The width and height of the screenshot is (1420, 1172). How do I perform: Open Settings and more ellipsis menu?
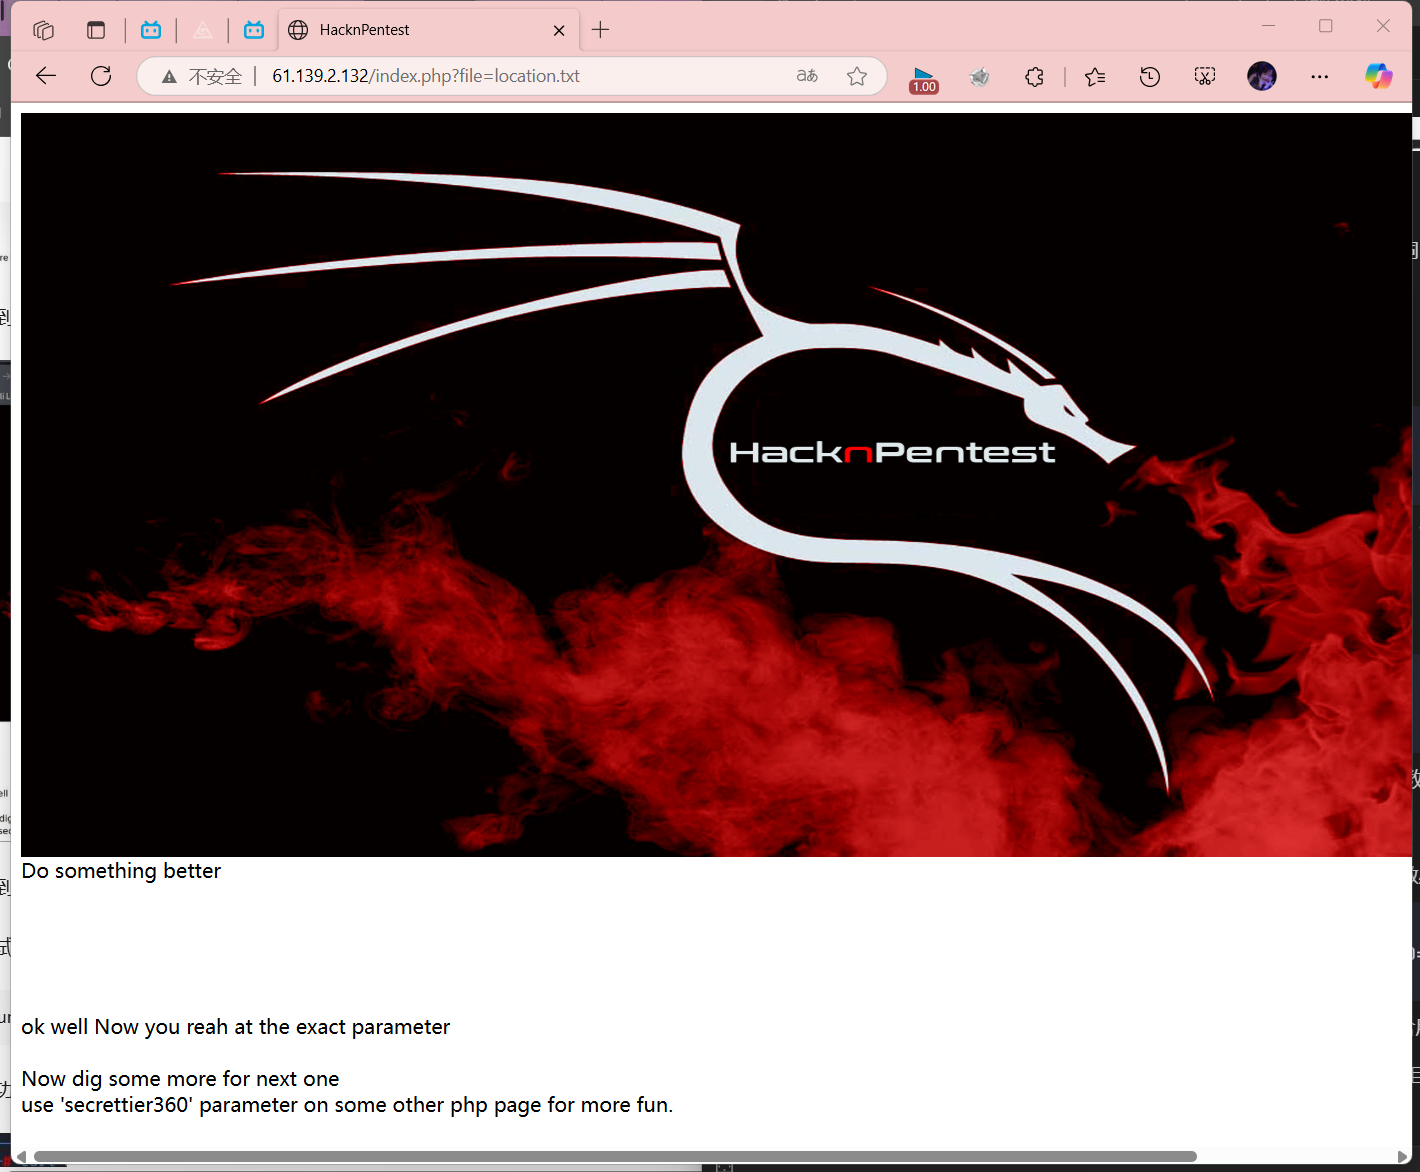pyautogui.click(x=1320, y=76)
